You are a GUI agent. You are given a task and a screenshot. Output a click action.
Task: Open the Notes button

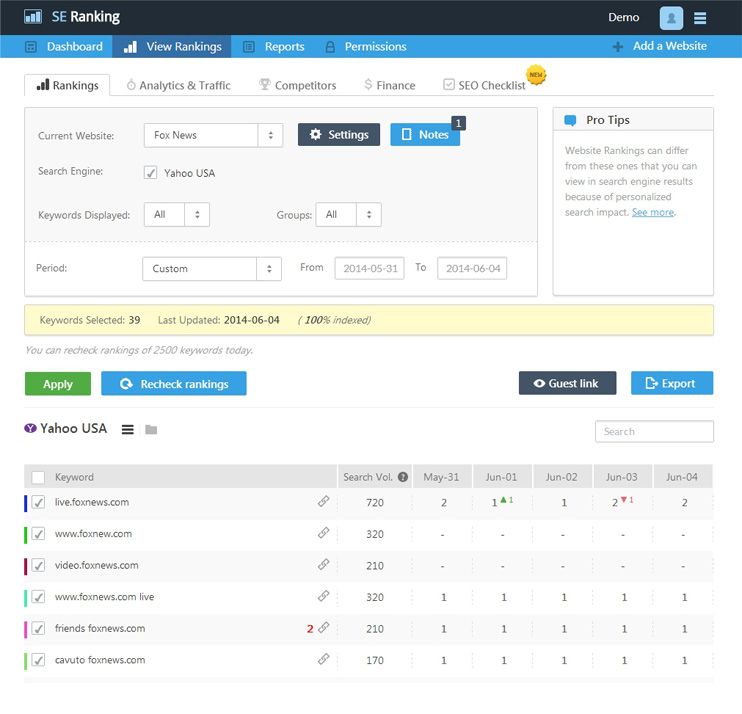click(x=425, y=134)
